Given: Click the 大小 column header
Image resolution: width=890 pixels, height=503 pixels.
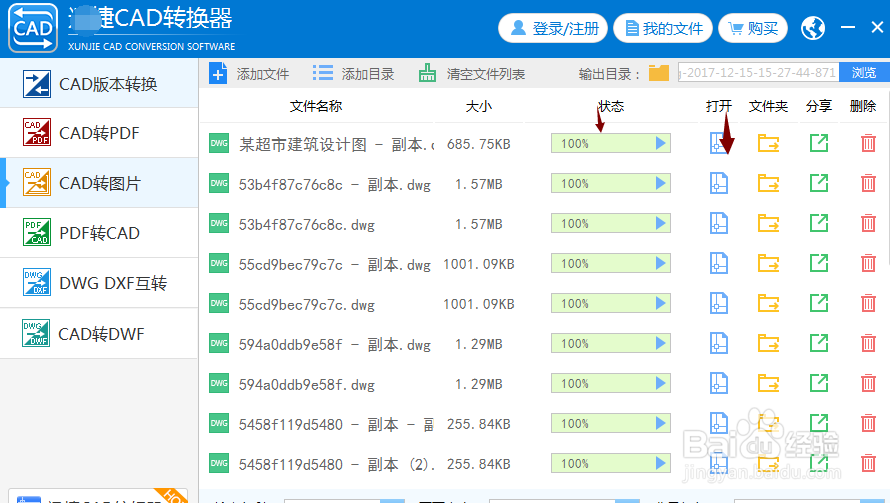Looking at the screenshot, I should click(x=478, y=106).
